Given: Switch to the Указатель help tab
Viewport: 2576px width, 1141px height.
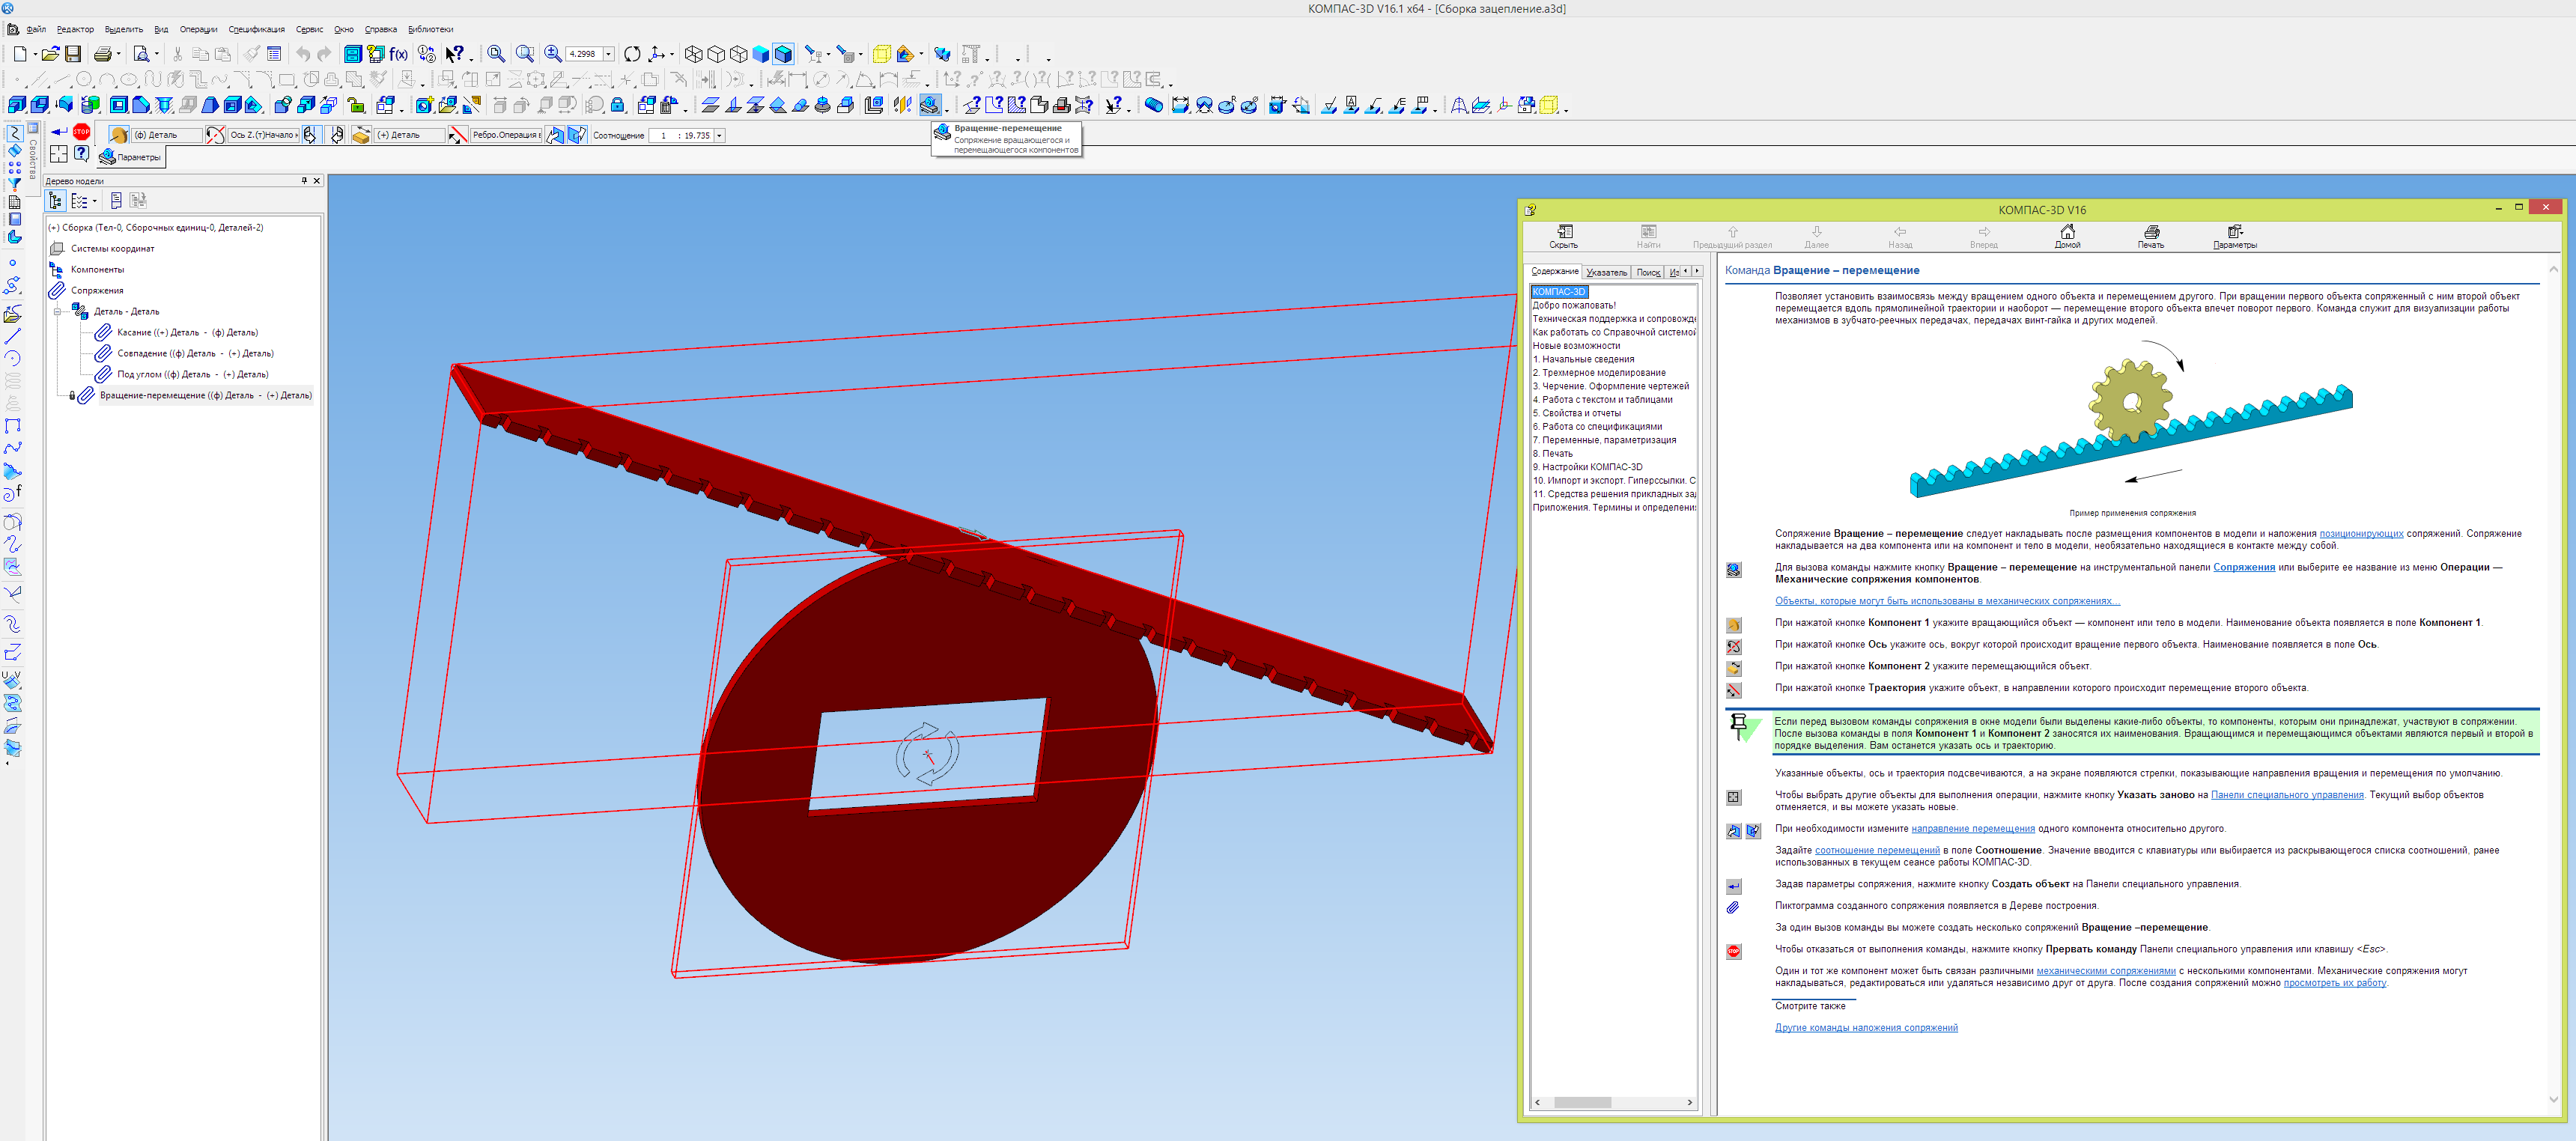Looking at the screenshot, I should pos(1606,272).
